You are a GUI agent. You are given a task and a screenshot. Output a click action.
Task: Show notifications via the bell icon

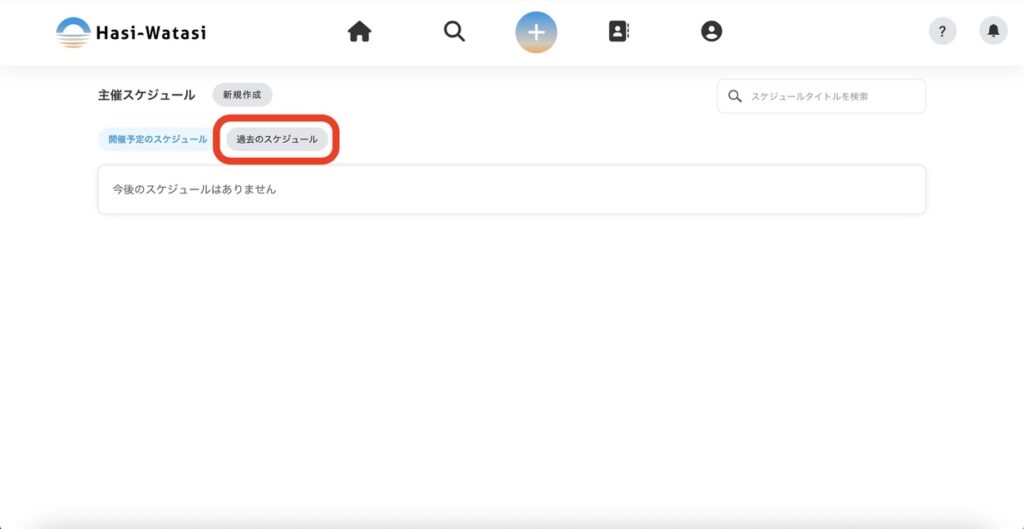(x=993, y=31)
